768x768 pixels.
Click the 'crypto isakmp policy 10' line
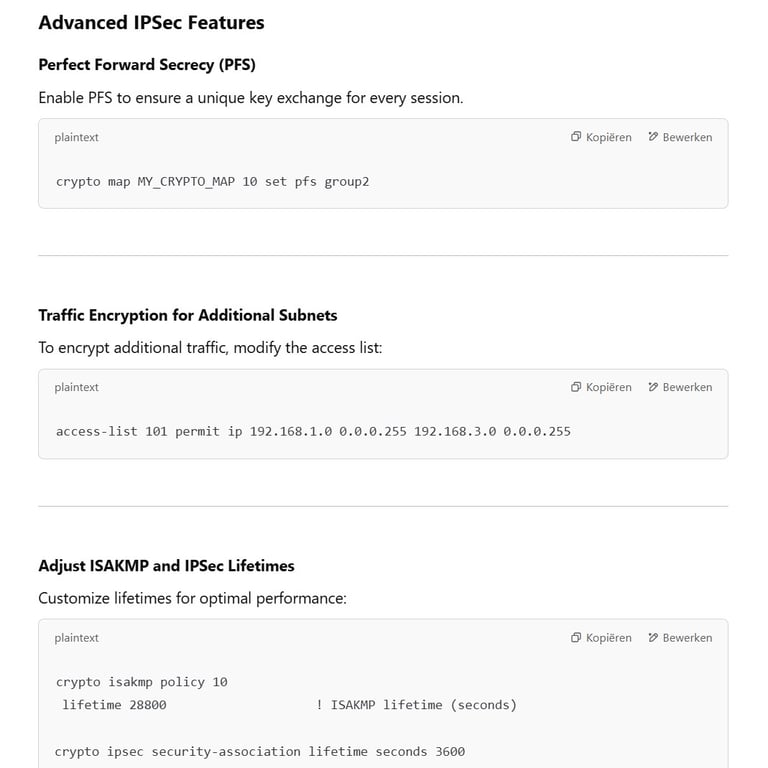click(x=142, y=682)
